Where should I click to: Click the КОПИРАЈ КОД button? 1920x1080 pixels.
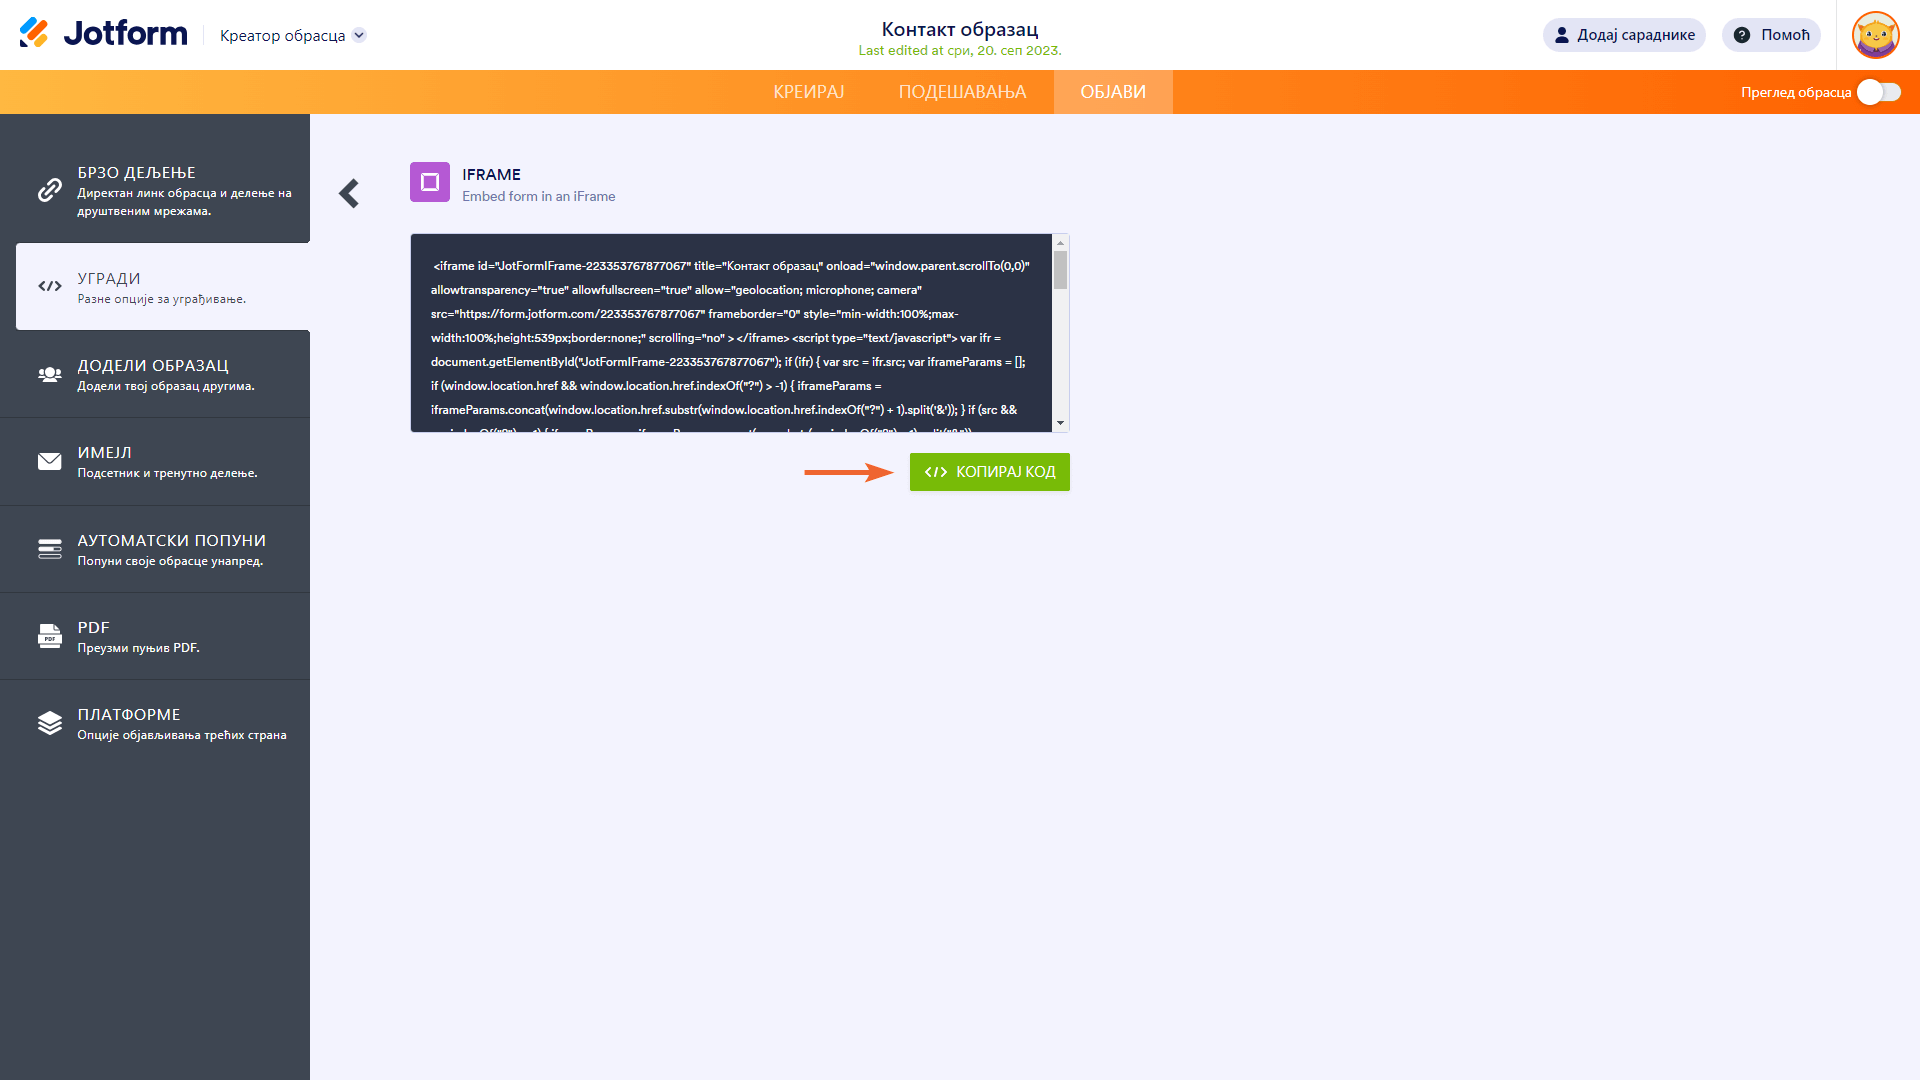point(989,472)
